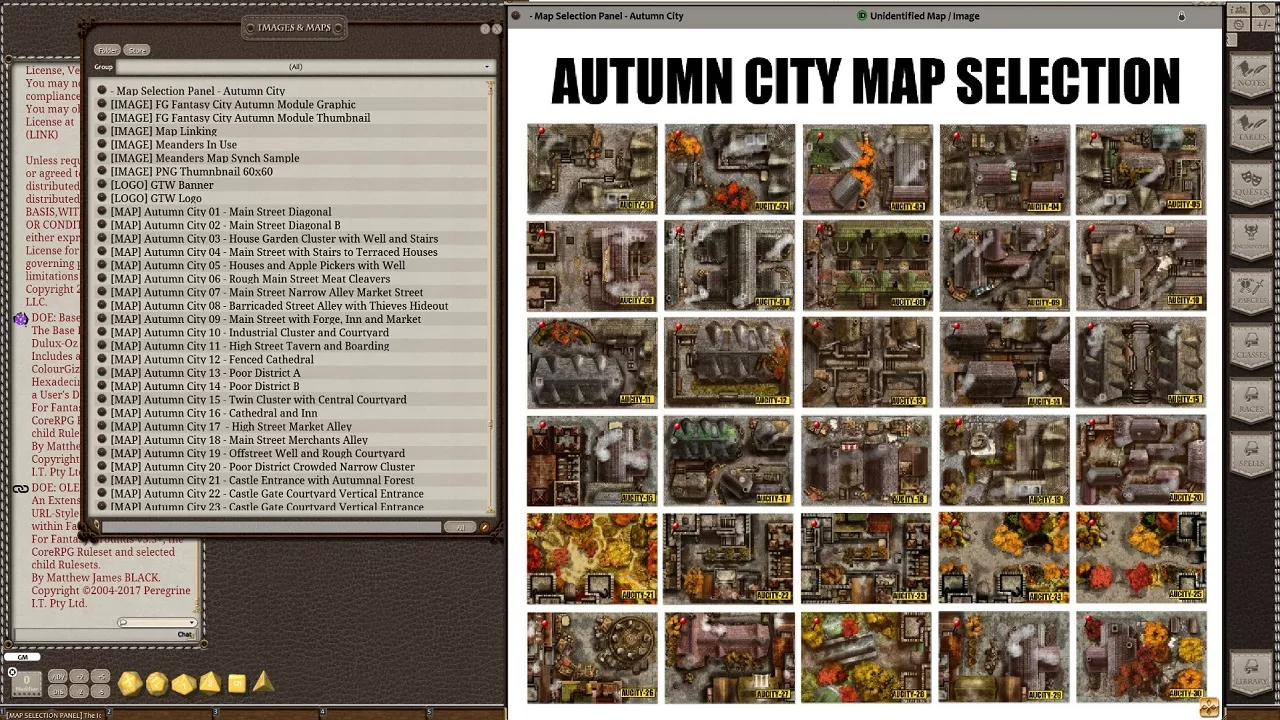Click the Folder button in Images & Maps
This screenshot has height=720, width=1280.
(107, 50)
